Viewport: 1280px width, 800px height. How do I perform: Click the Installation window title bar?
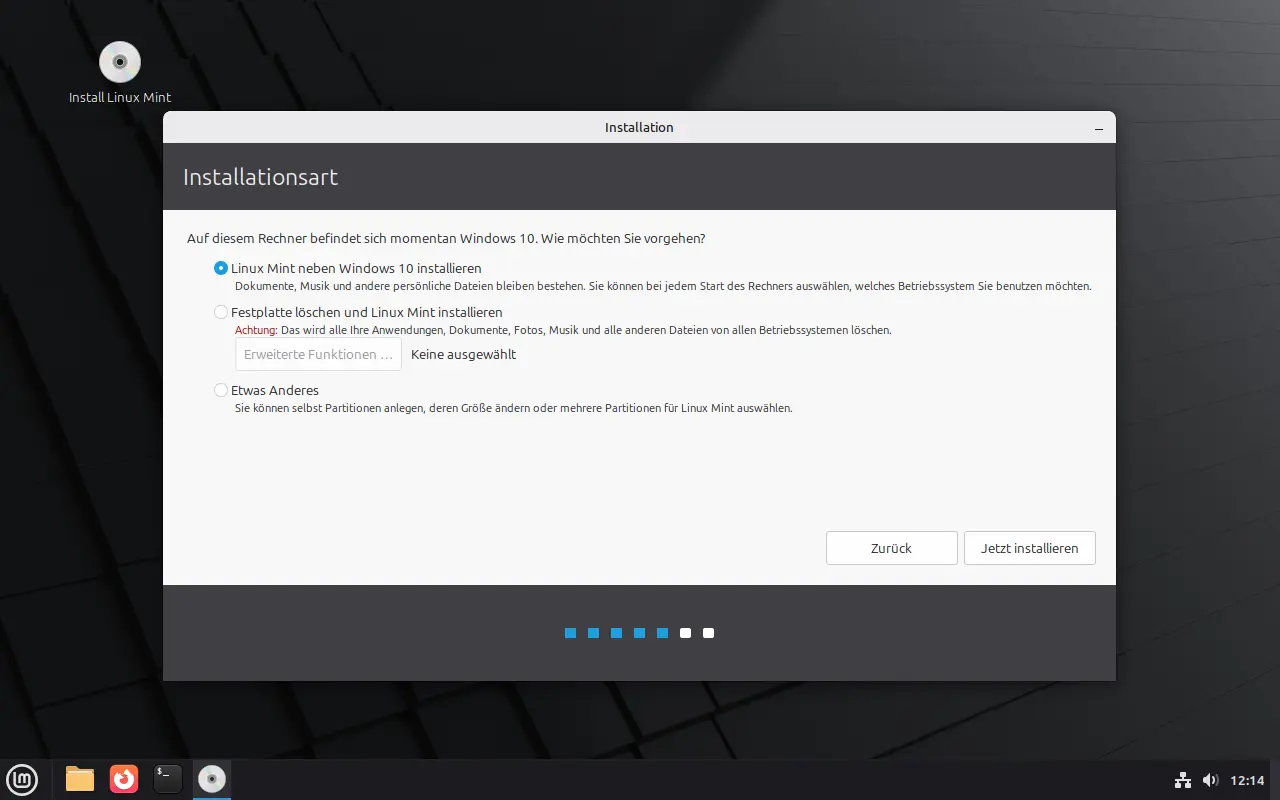639,127
